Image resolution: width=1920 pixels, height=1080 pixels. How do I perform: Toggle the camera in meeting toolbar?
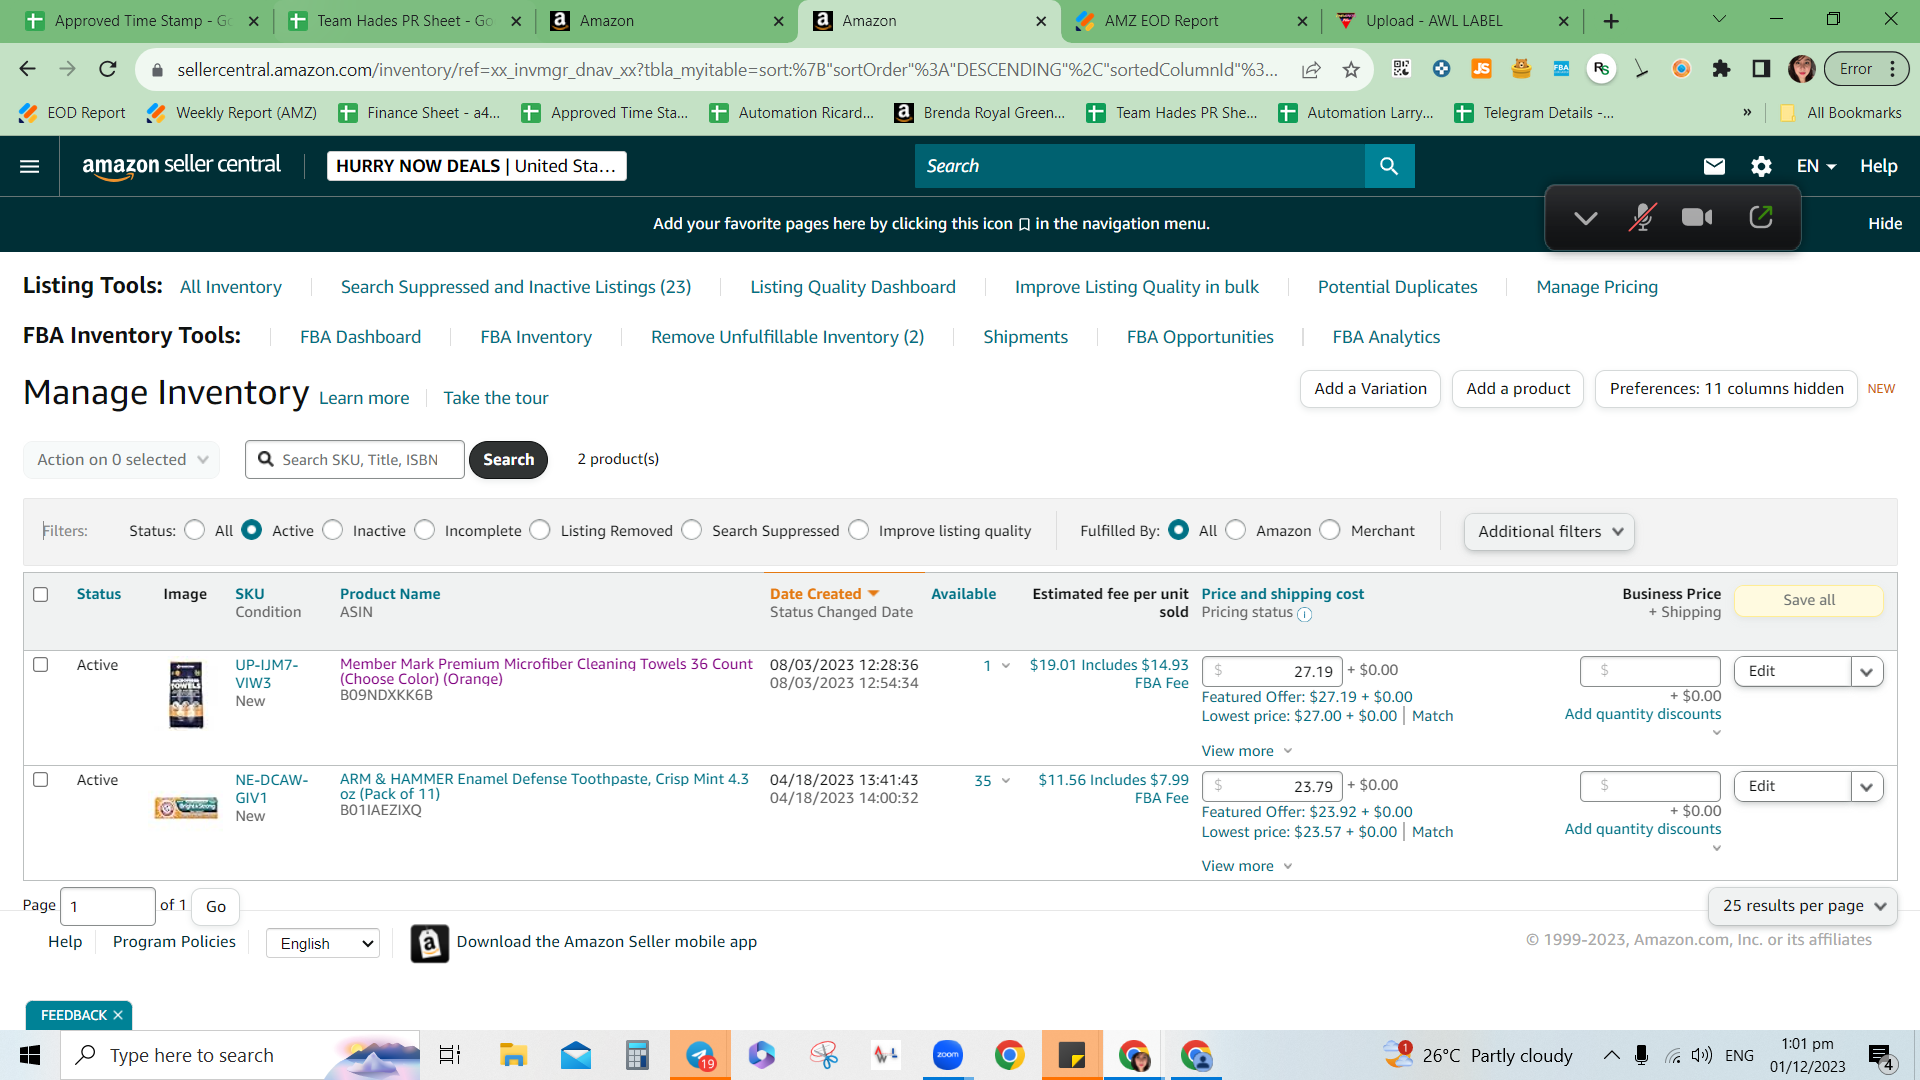1697,217
